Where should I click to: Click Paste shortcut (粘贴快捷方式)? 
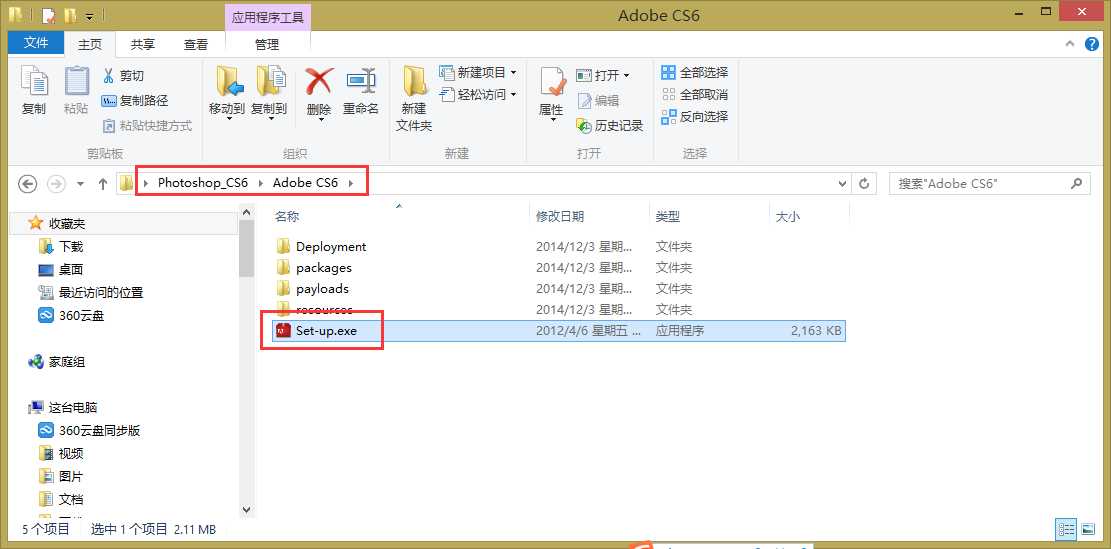[147, 126]
